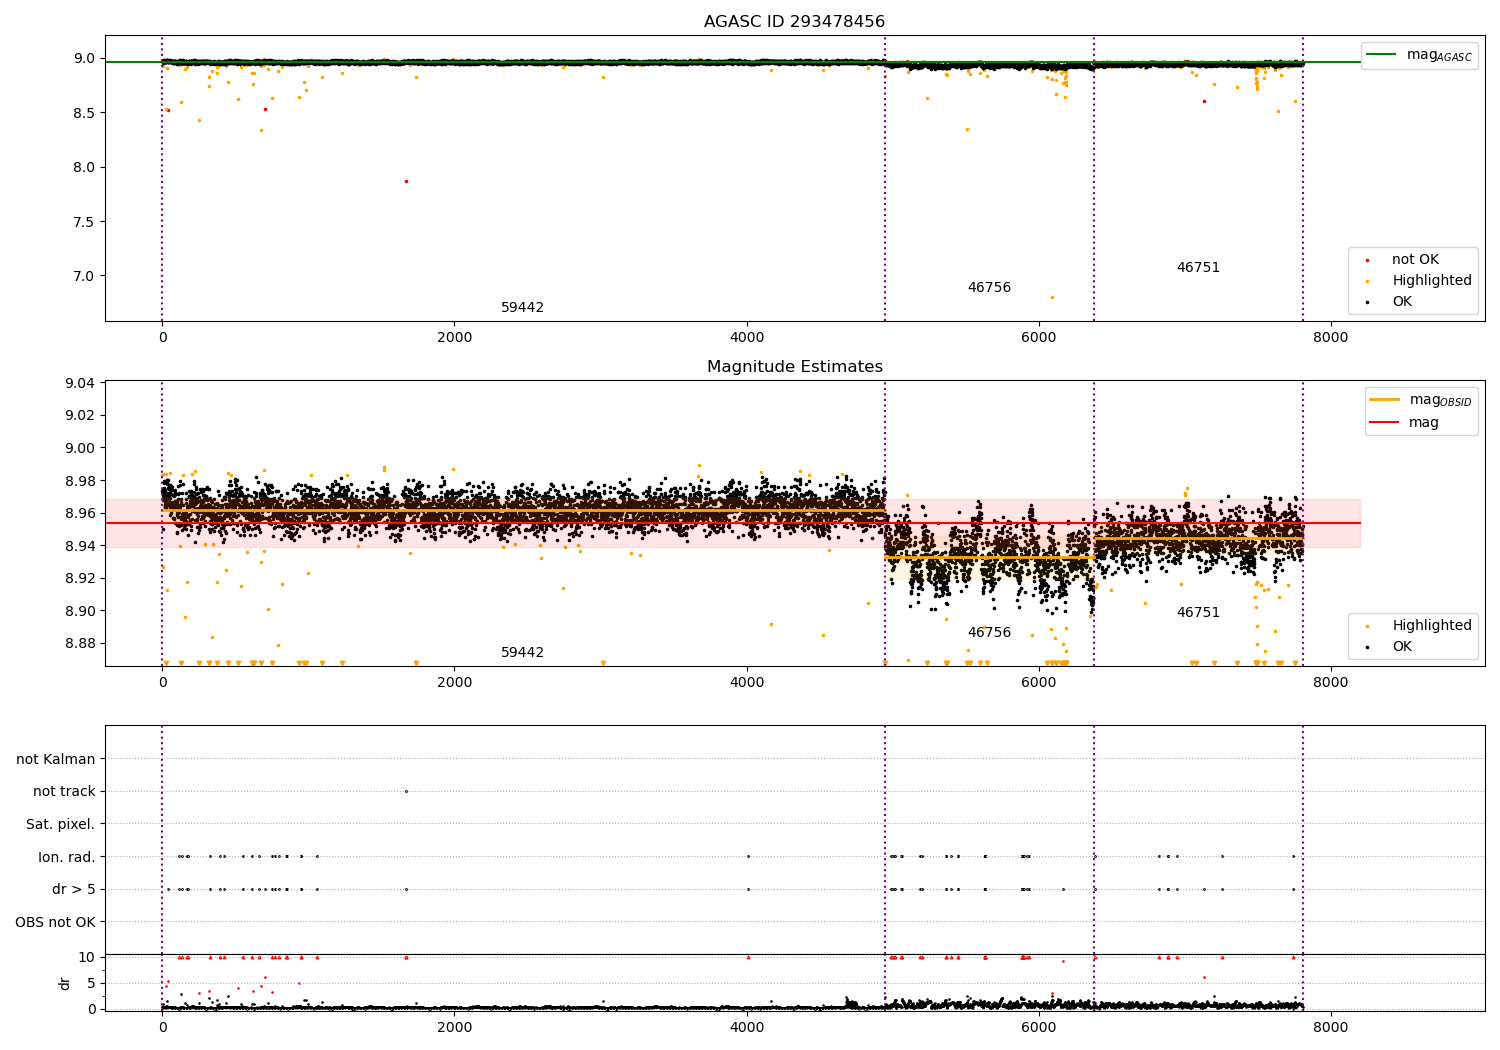Click the '8.92' y-tick in Magnitude Estimates plot

point(80,579)
